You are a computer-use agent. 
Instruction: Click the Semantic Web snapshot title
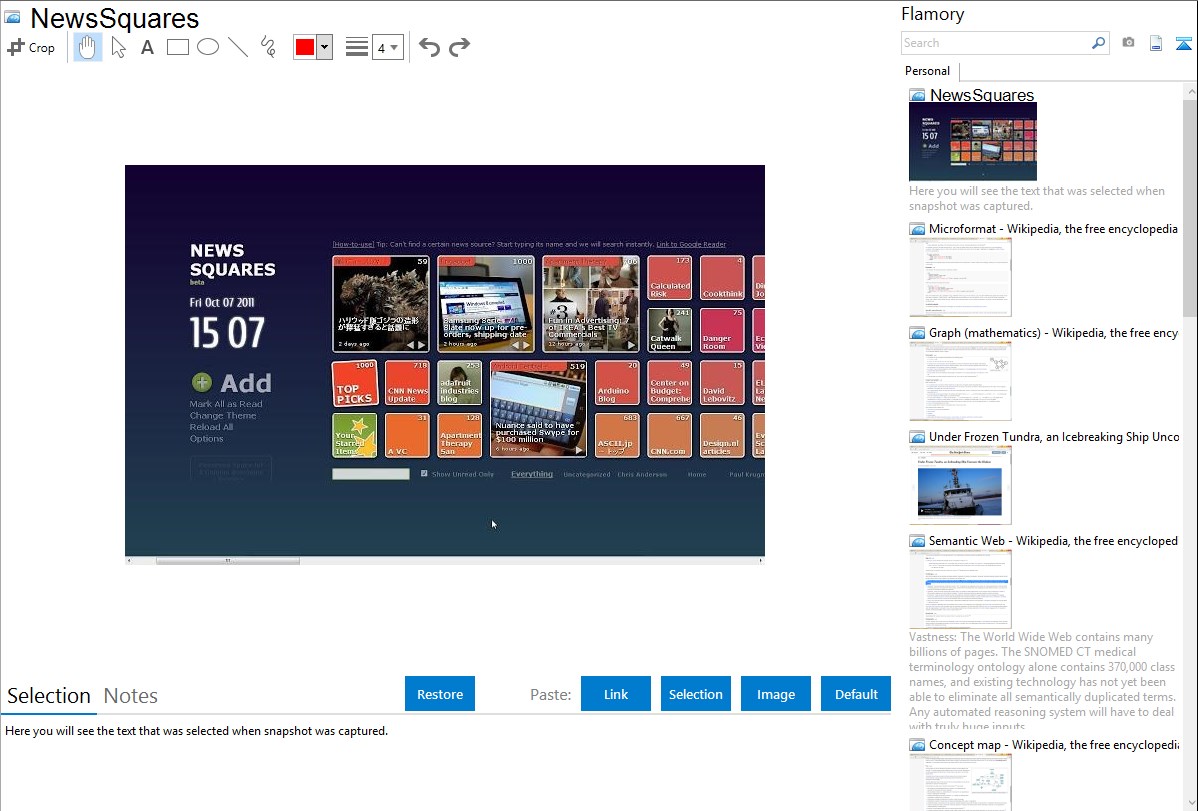pos(1053,540)
